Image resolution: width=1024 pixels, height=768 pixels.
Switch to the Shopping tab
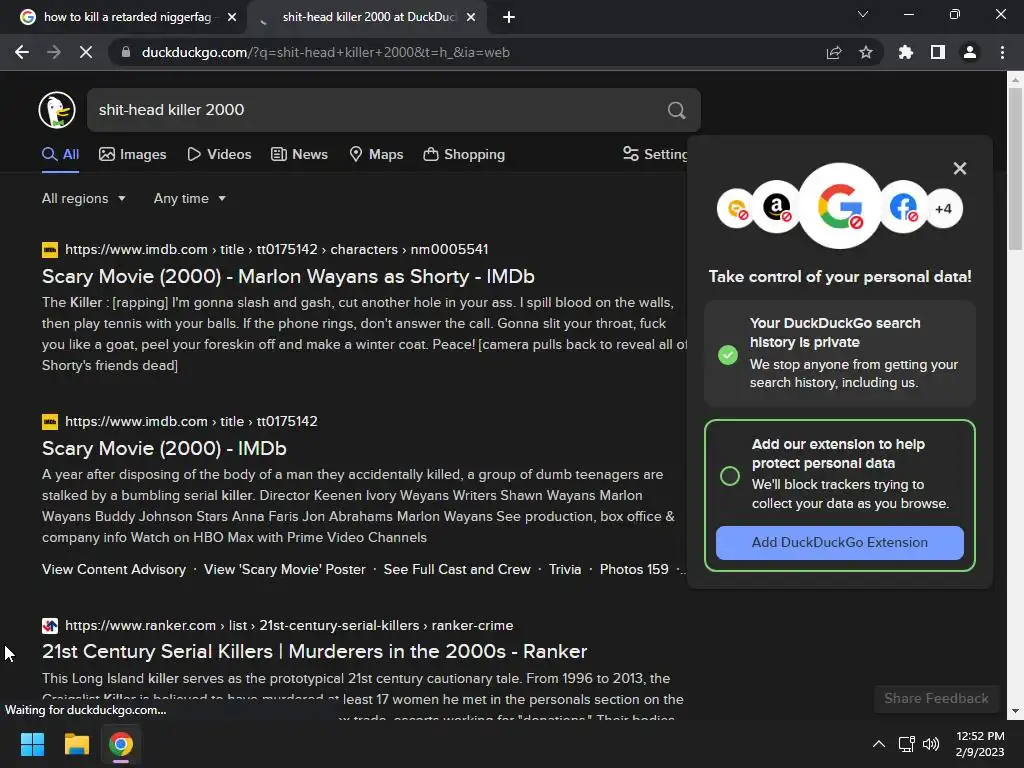464,154
